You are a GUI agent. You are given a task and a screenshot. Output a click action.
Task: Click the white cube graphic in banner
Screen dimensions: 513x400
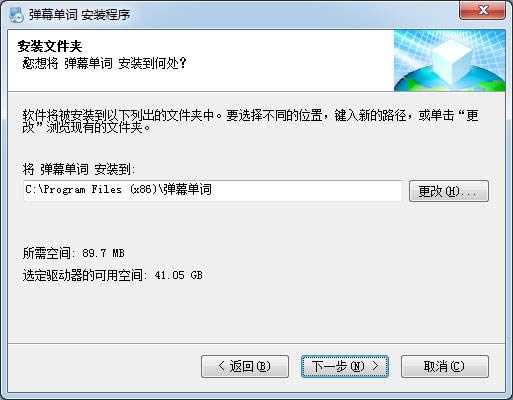pyautogui.click(x=453, y=60)
